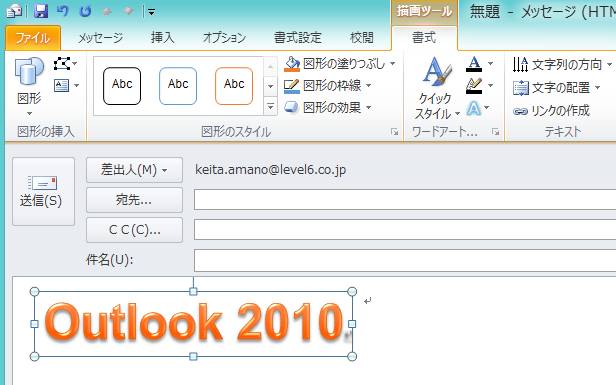Click the WordArt bottom-right corner handle
The image size is (616, 385).
point(352,356)
